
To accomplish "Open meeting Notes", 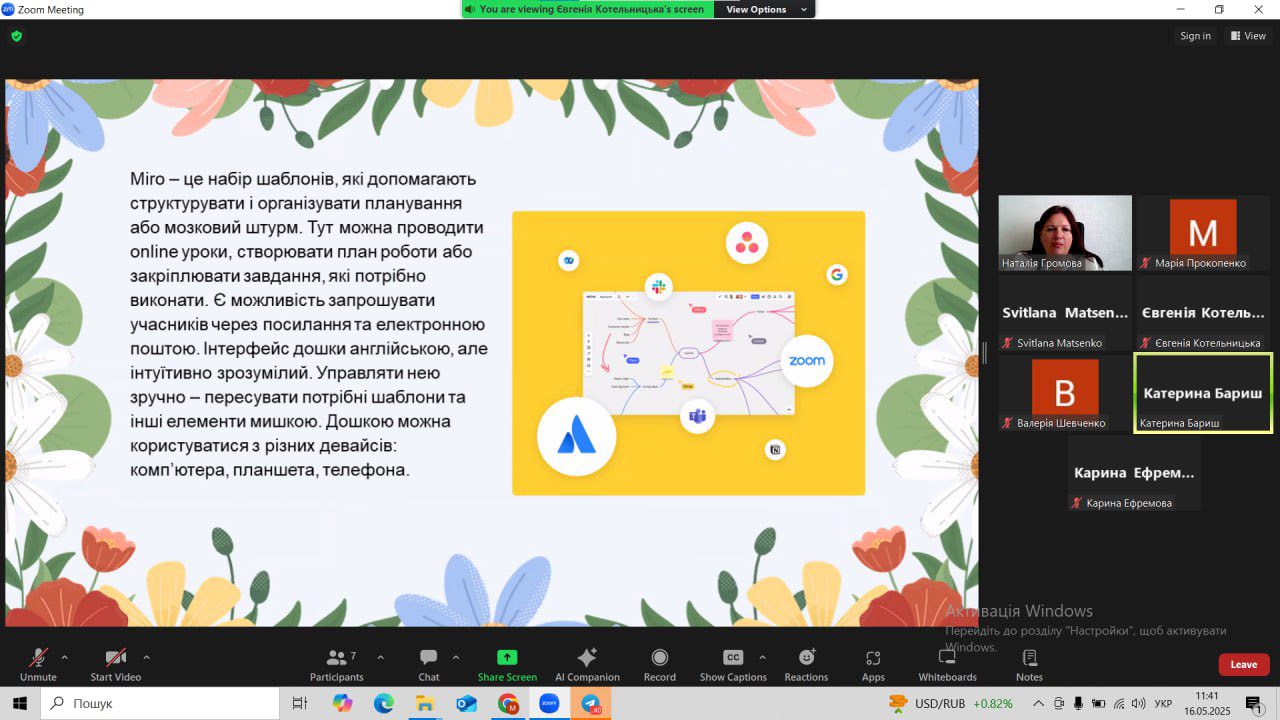I will [1029, 664].
